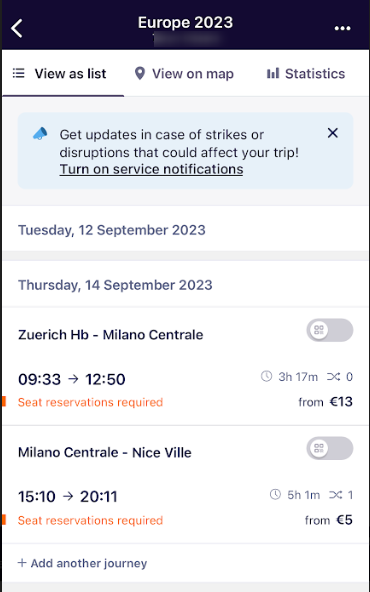Dismiss the service notifications banner
The image size is (370, 592).
pos(333,133)
